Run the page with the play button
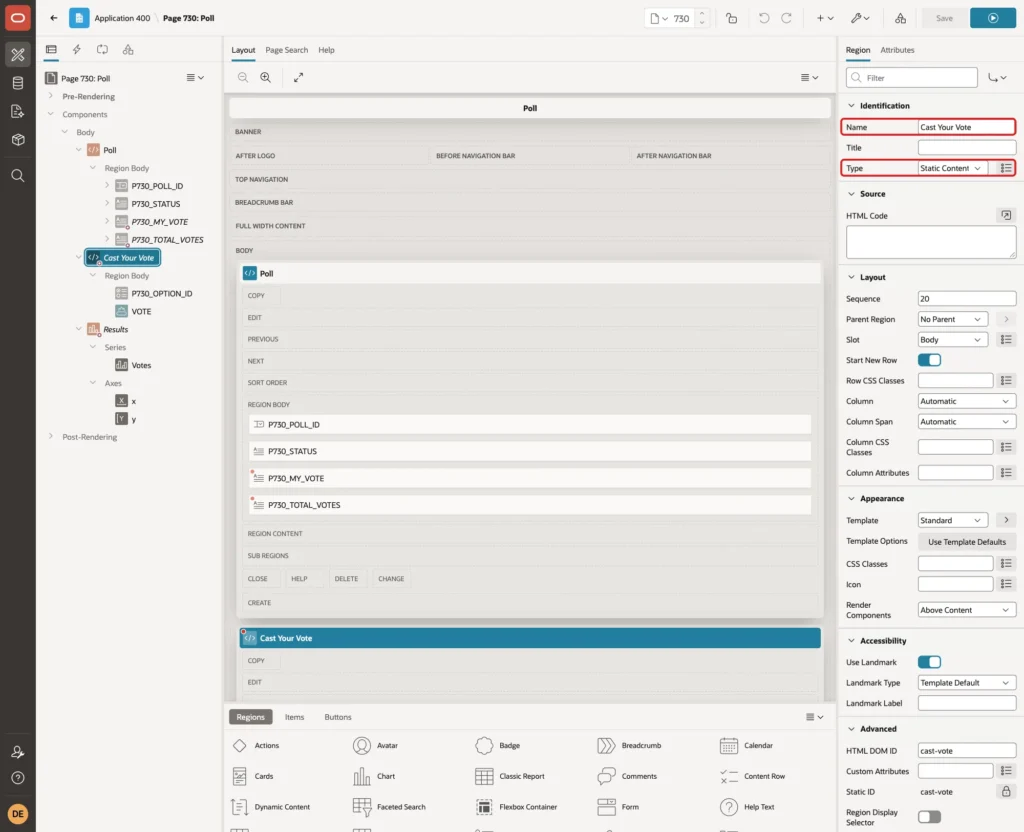Image resolution: width=1024 pixels, height=832 pixels. tap(993, 18)
